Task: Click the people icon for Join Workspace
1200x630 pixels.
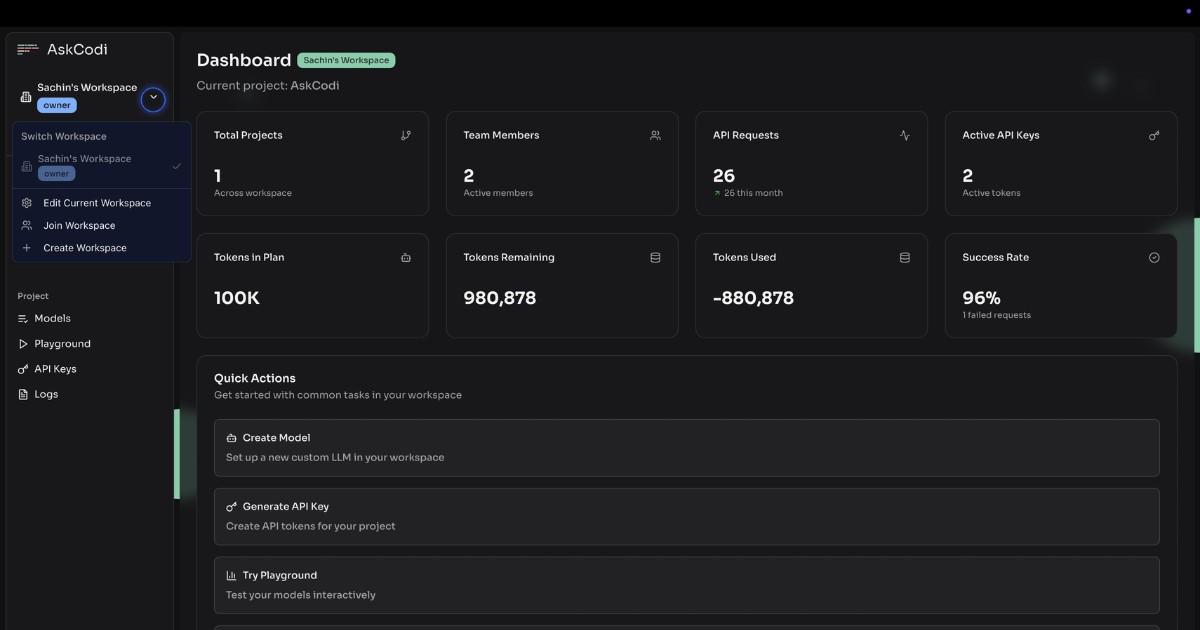Action: coord(27,226)
